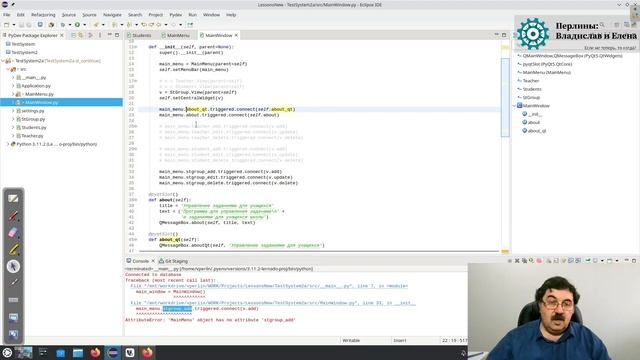
Task: Switch to the Git Staging tab
Action: coord(173,261)
